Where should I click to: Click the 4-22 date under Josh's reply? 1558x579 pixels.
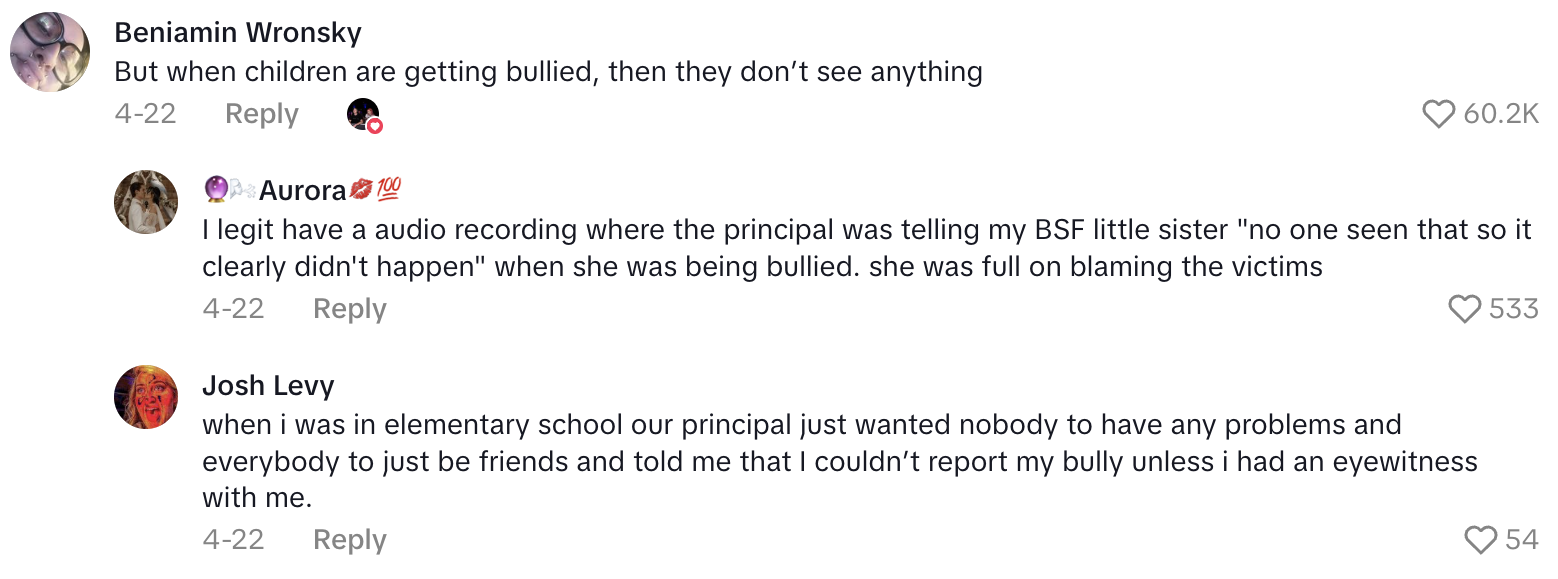[x=233, y=540]
